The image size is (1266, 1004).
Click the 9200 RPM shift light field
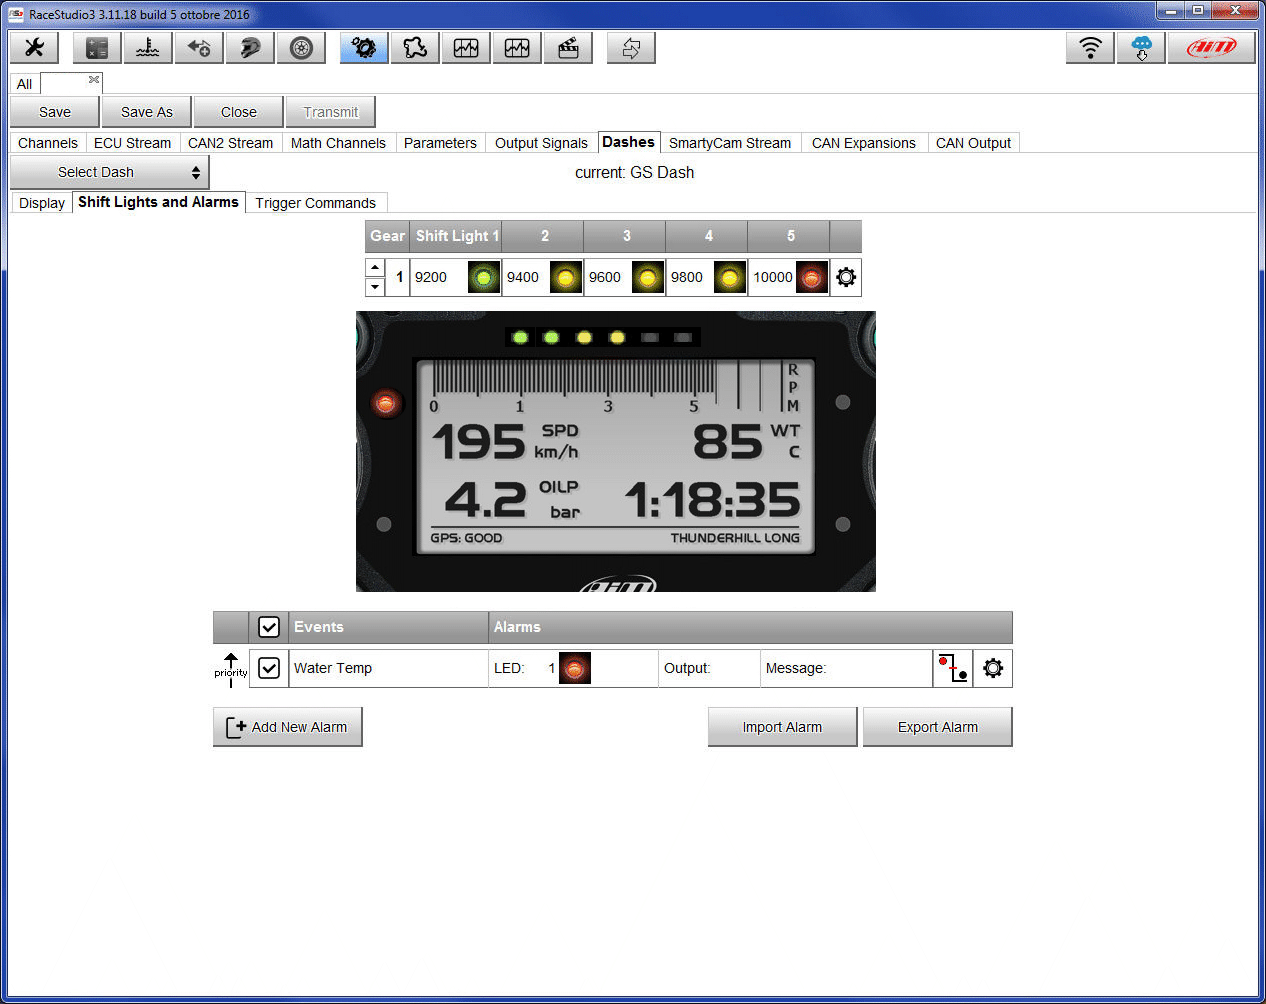(438, 278)
